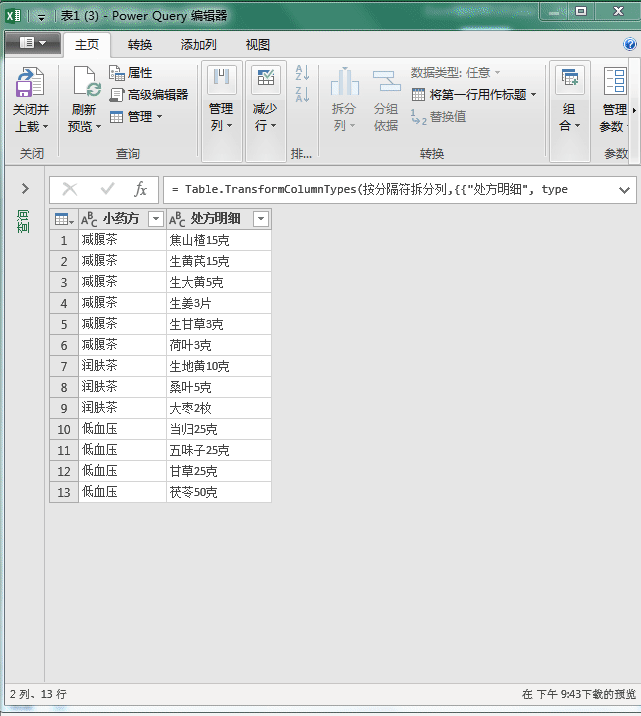
Task: Select the 处方明细 column header
Action: (x=219, y=219)
